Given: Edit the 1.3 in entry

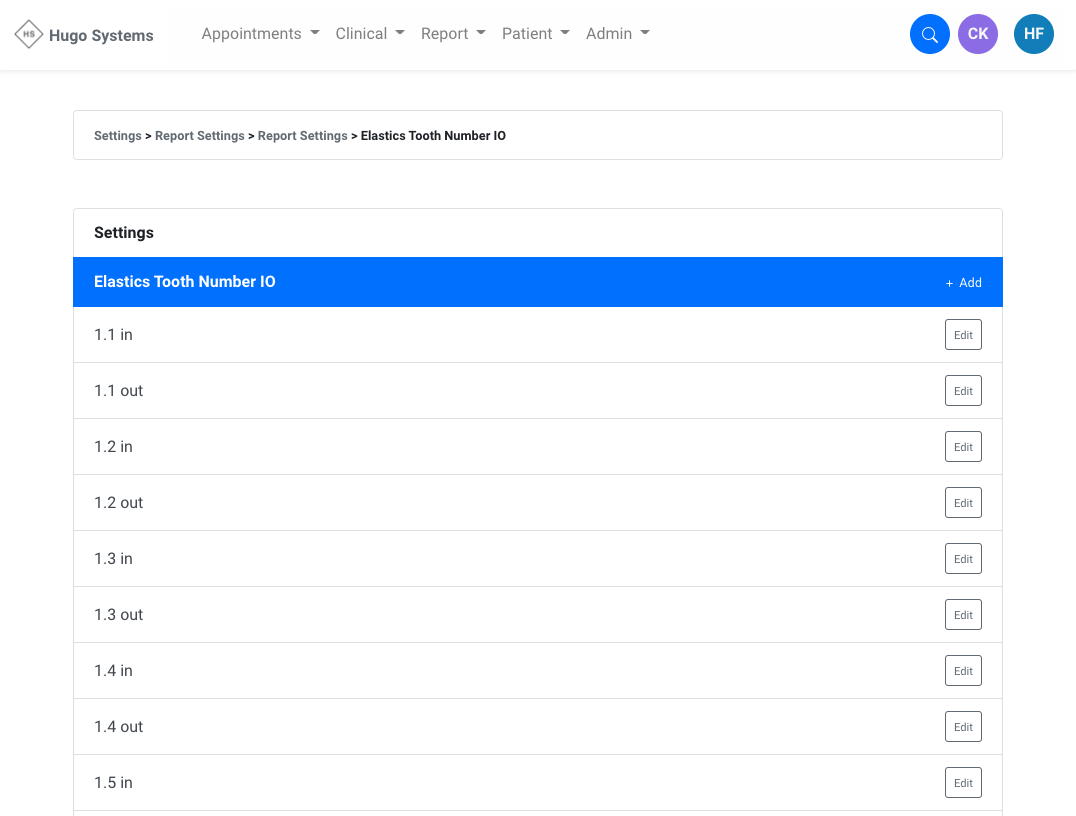Looking at the screenshot, I should (x=962, y=559).
